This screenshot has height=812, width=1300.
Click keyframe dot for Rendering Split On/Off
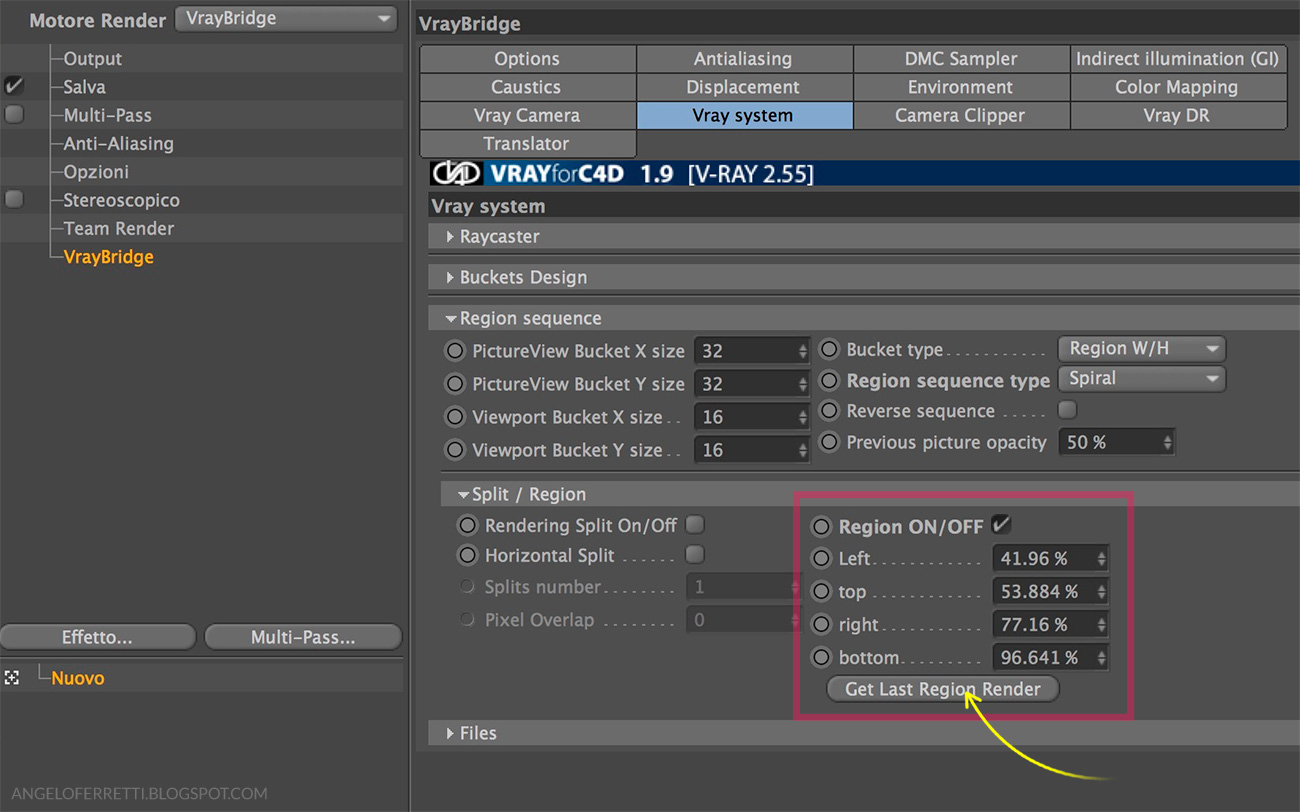click(467, 525)
